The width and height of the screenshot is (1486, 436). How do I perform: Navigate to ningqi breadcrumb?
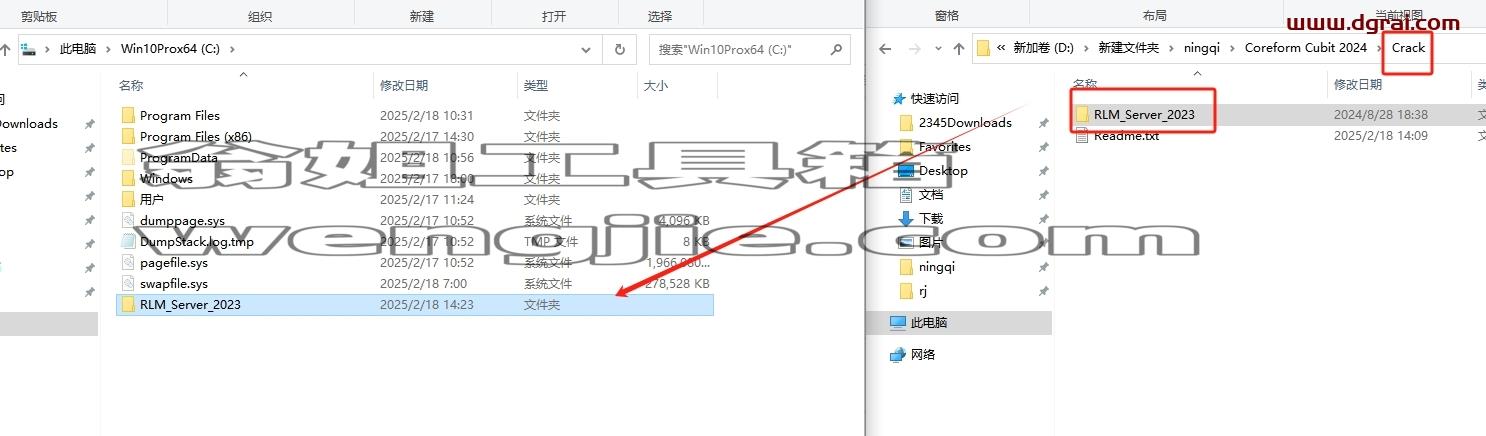(1203, 47)
